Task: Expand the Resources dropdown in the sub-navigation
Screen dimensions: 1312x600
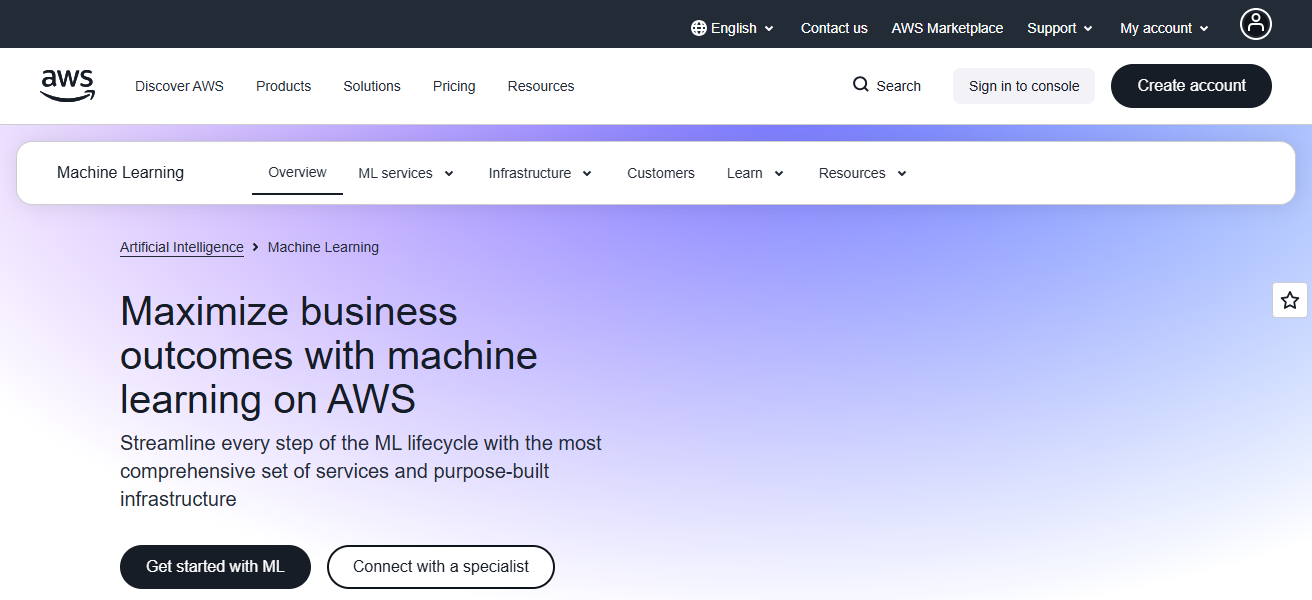Action: [x=861, y=172]
